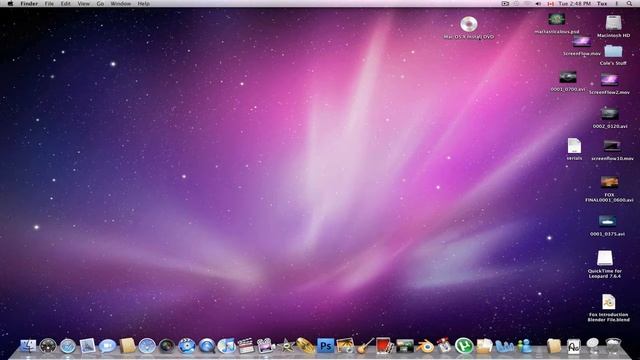Open the open-folder documents stack in Dock
The width and height of the screenshot is (640, 360).
484,346
